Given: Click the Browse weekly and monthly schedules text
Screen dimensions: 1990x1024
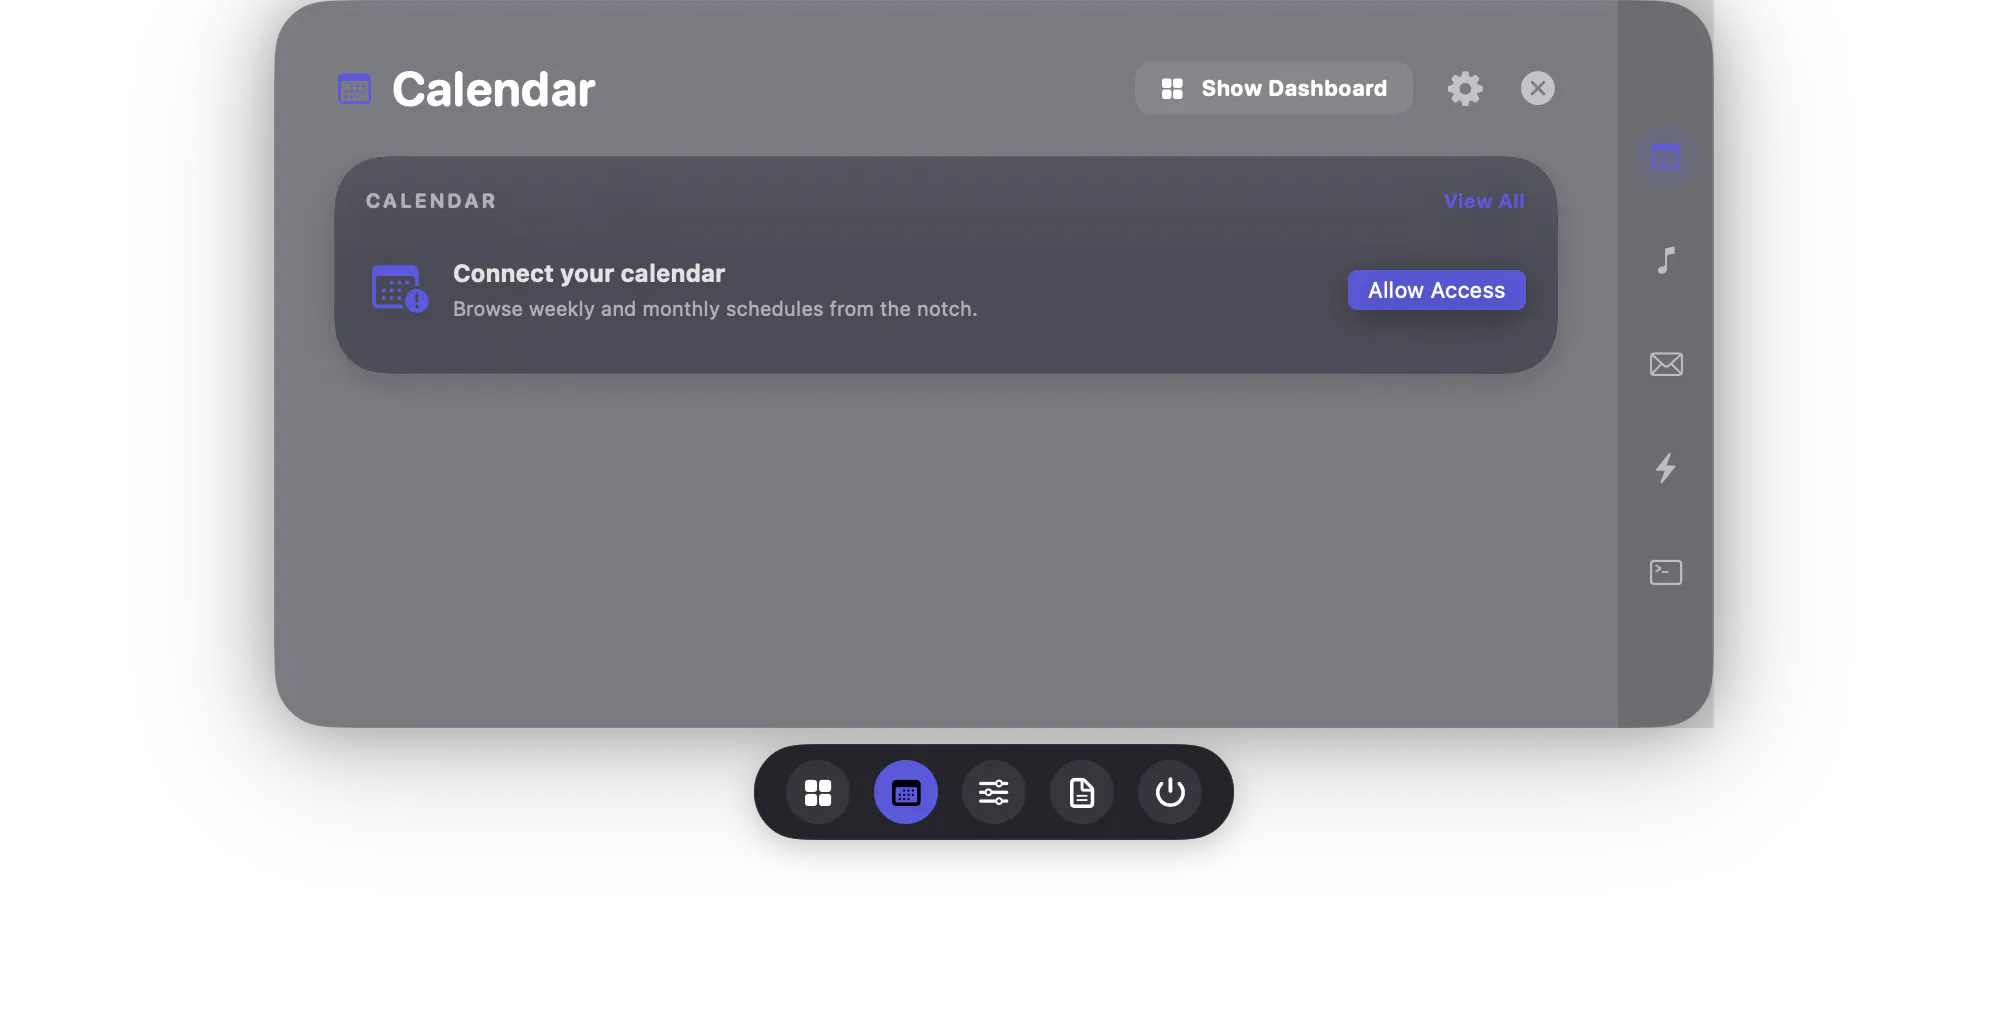Looking at the screenshot, I should click(715, 309).
